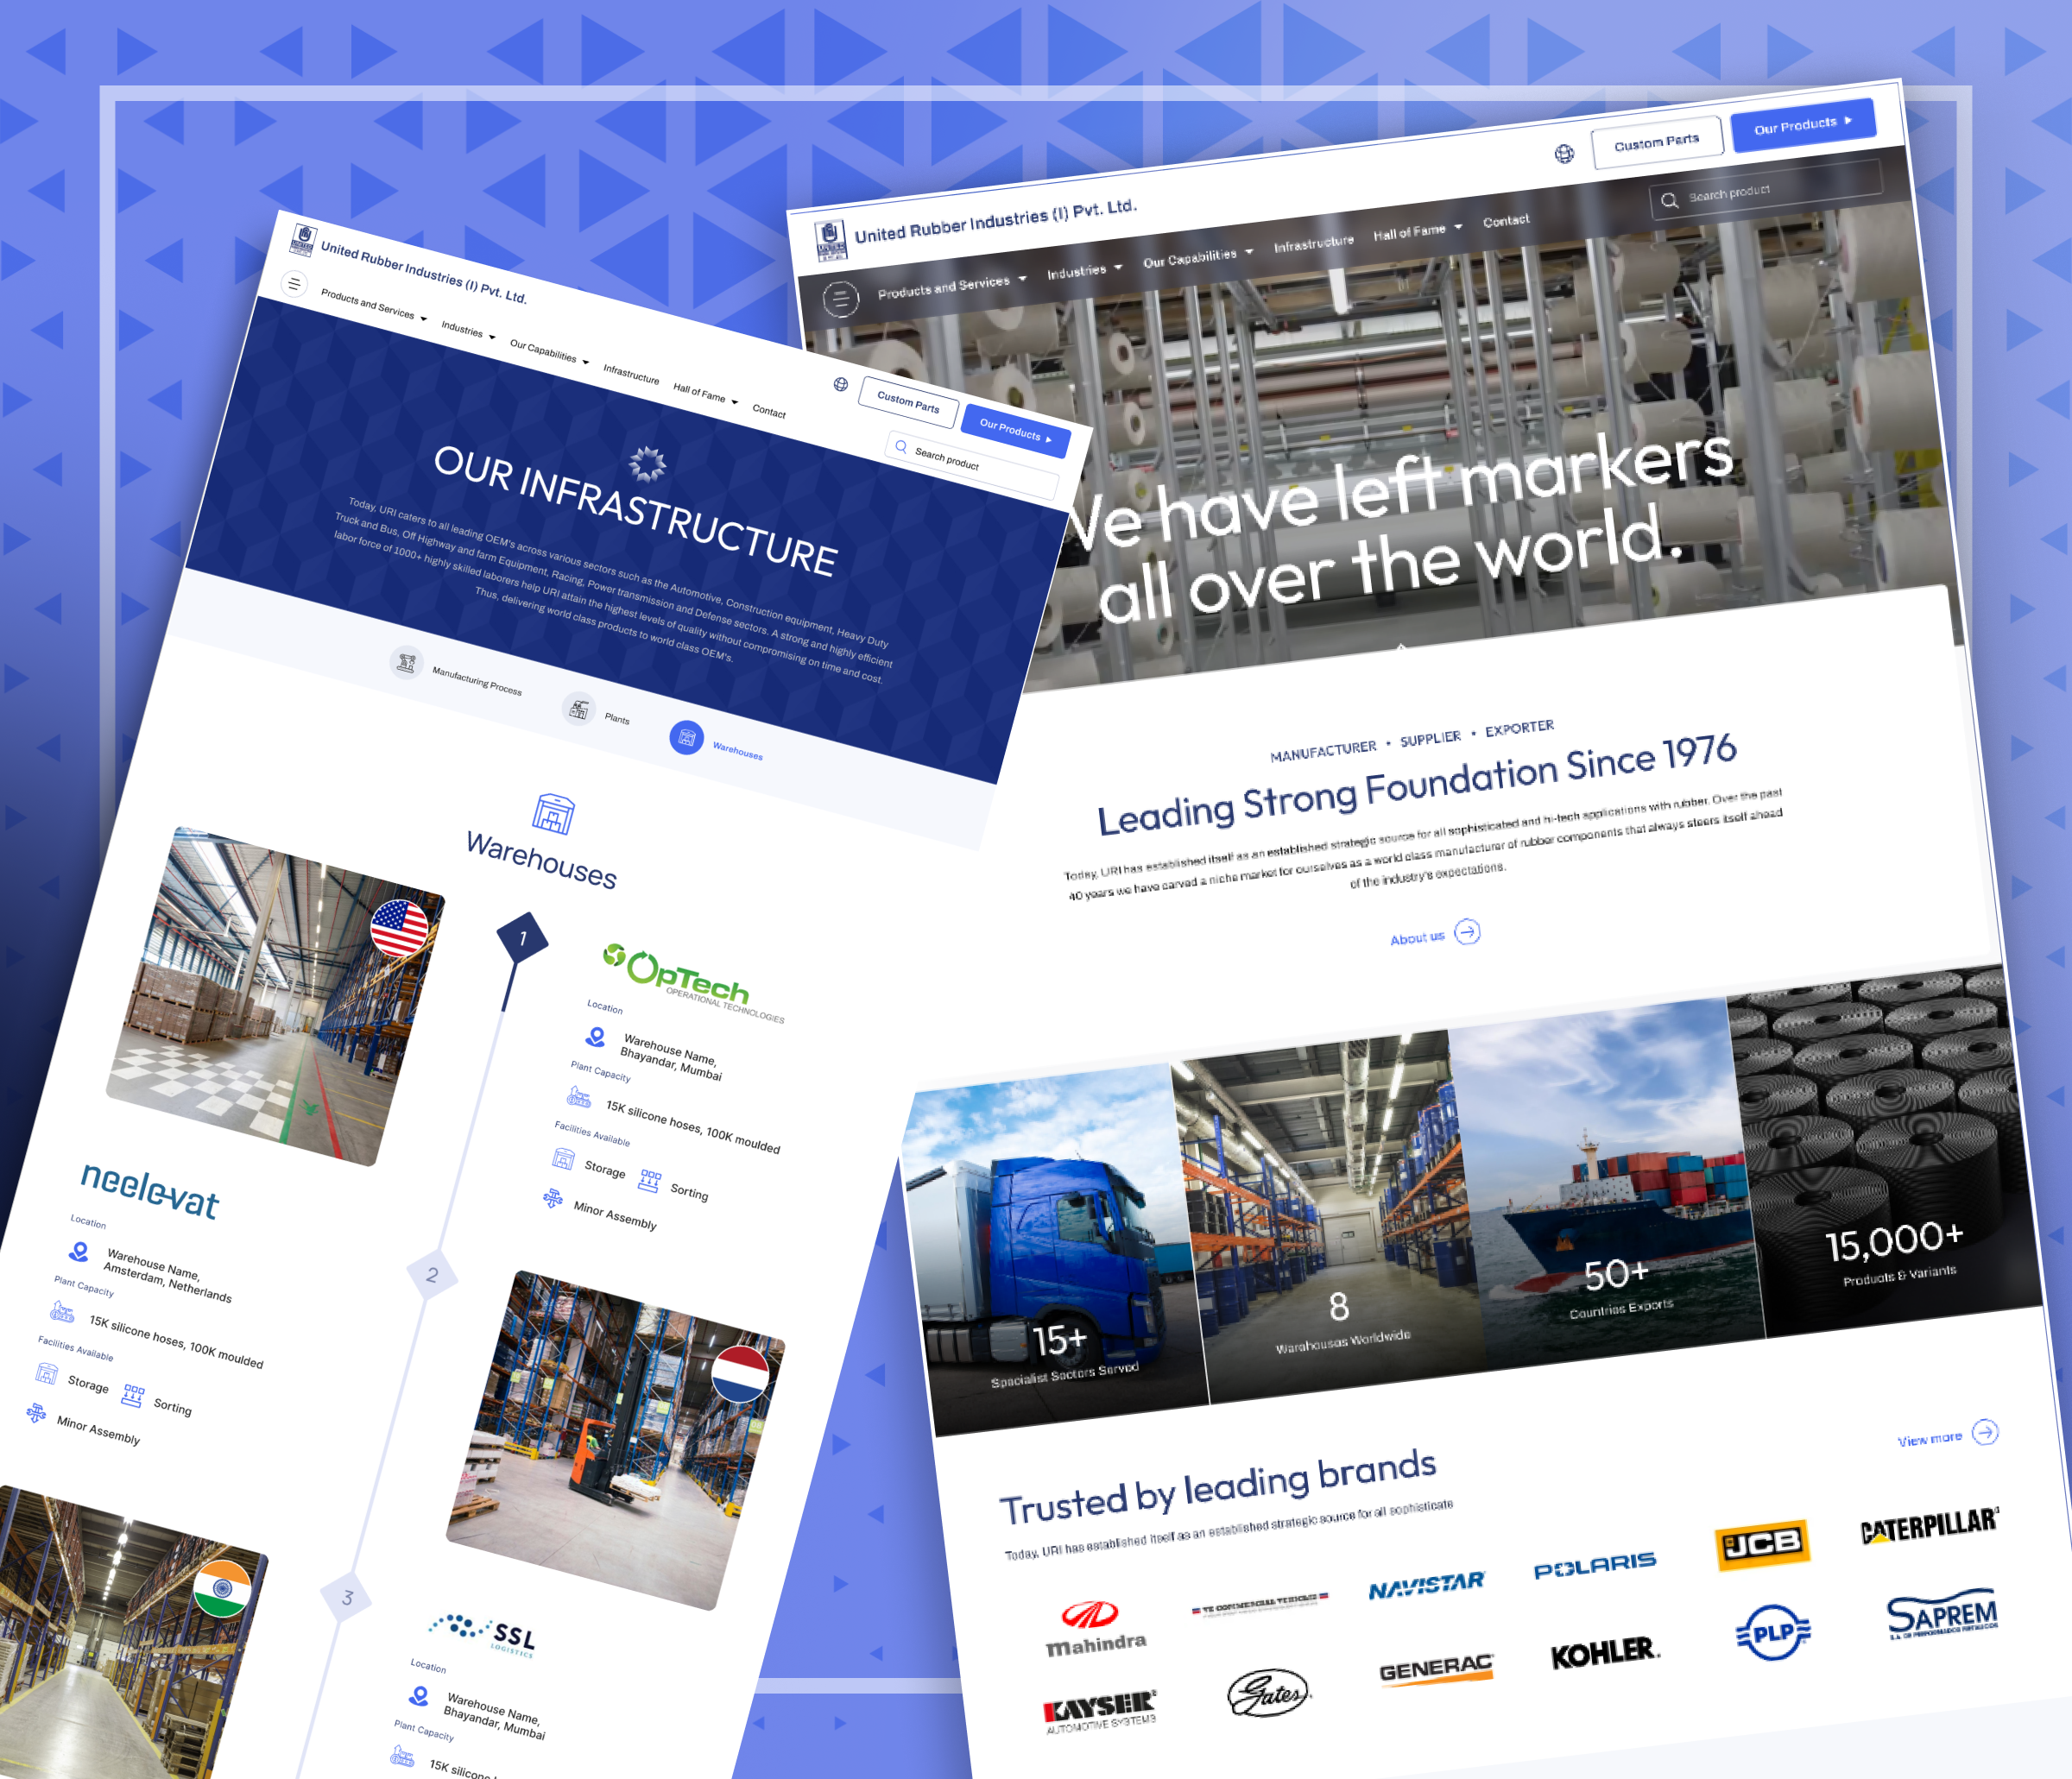The height and width of the screenshot is (1779, 2072).
Task: Click the United Rubber logo on home page
Action: tap(830, 240)
